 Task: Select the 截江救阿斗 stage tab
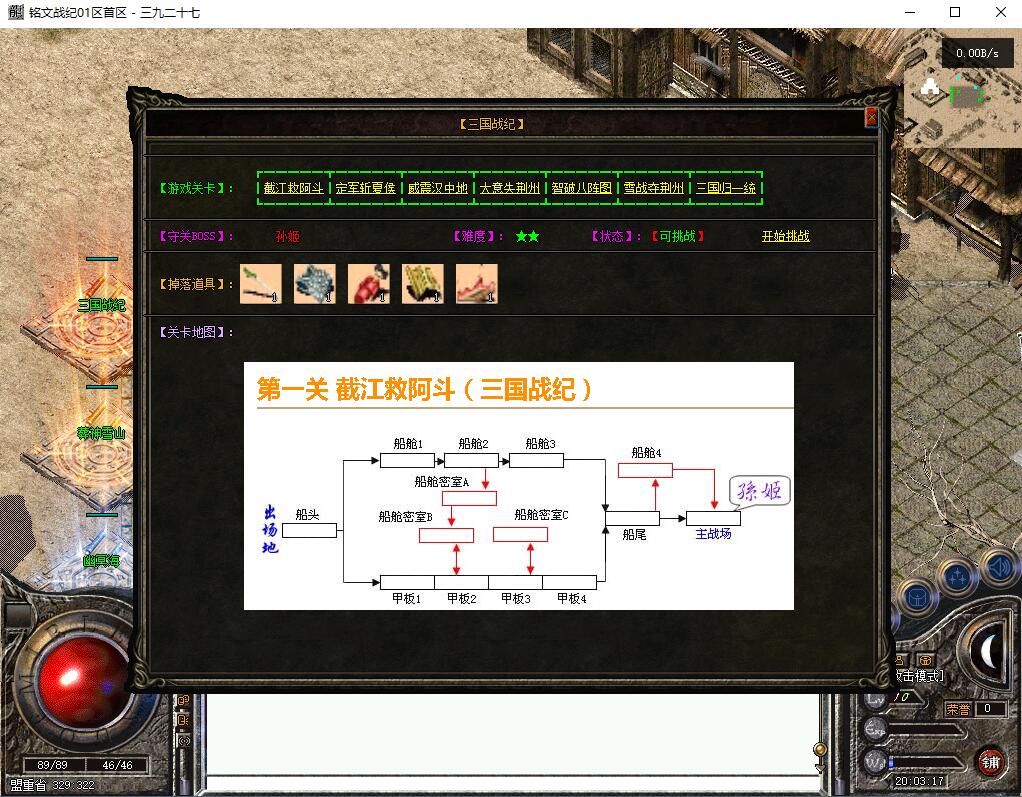coord(294,188)
